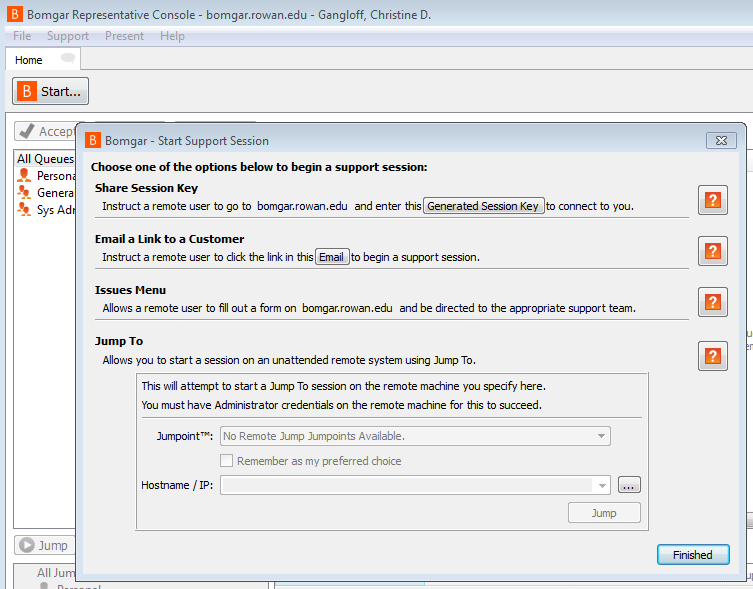Open the Help menu

172,36
